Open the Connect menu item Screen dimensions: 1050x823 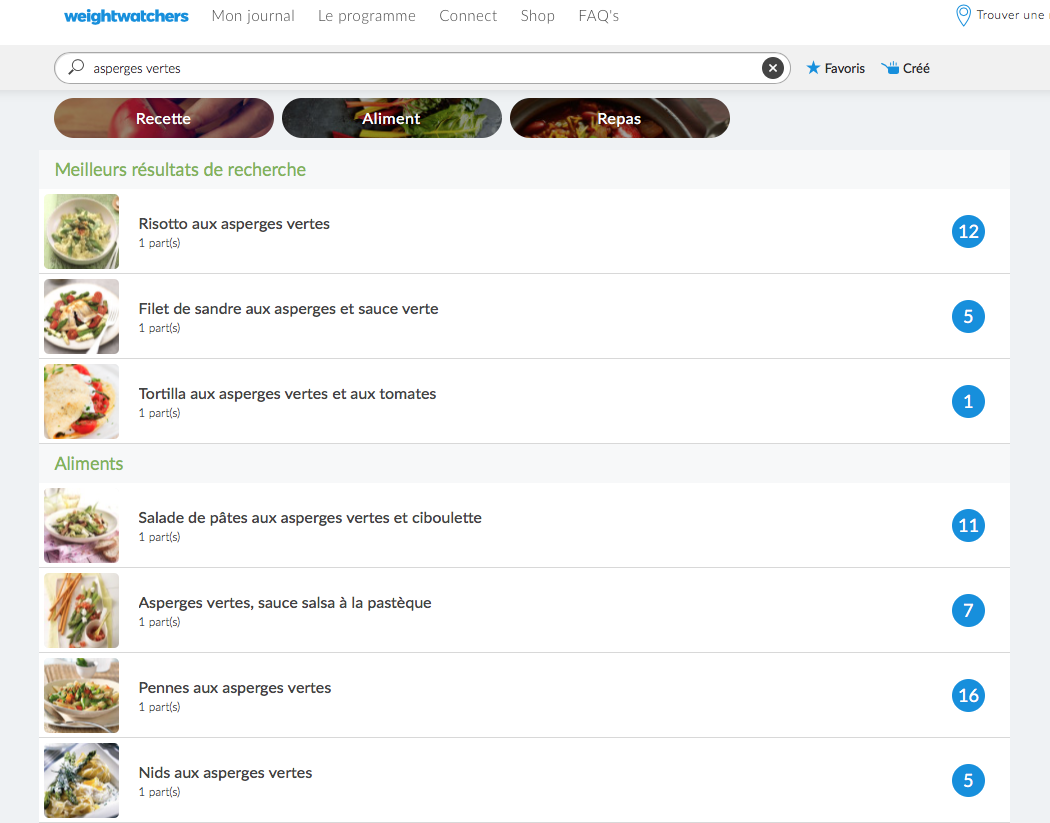pos(467,16)
